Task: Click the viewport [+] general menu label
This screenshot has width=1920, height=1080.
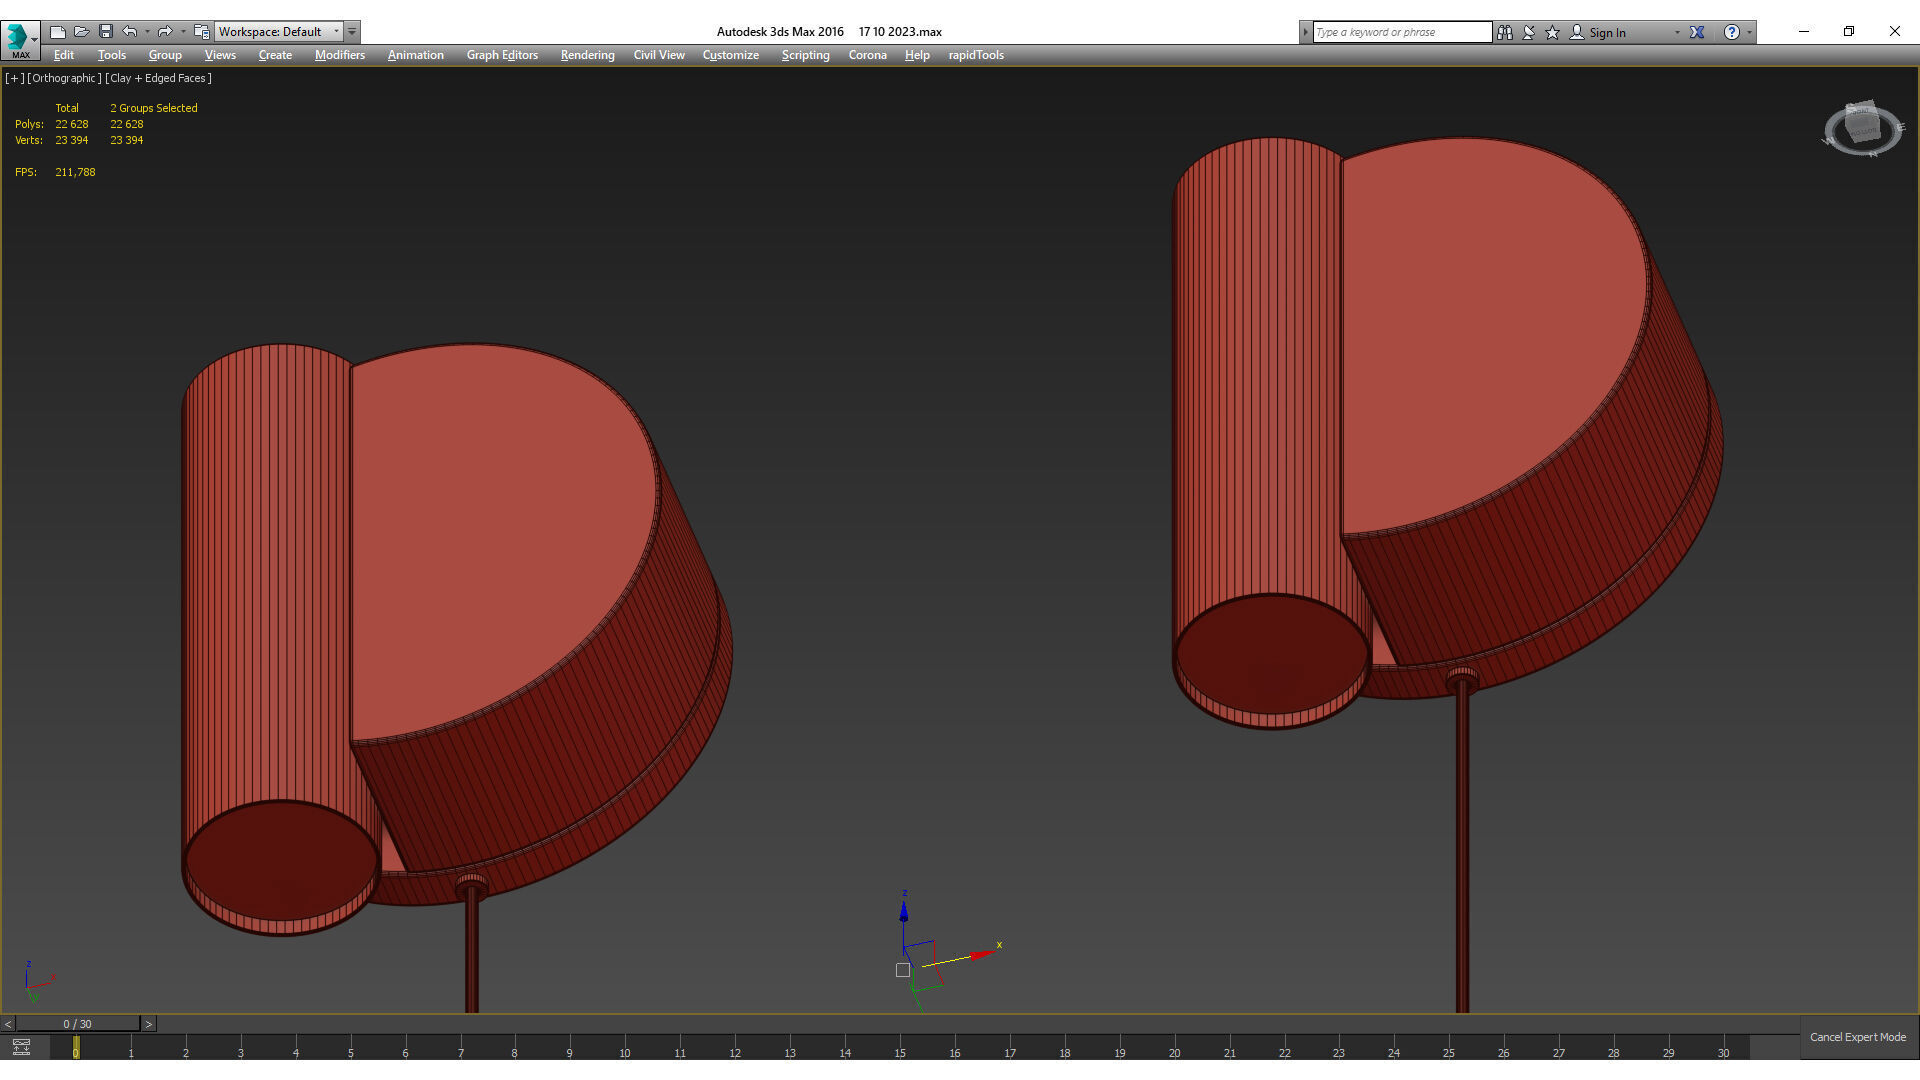Action: [14, 78]
